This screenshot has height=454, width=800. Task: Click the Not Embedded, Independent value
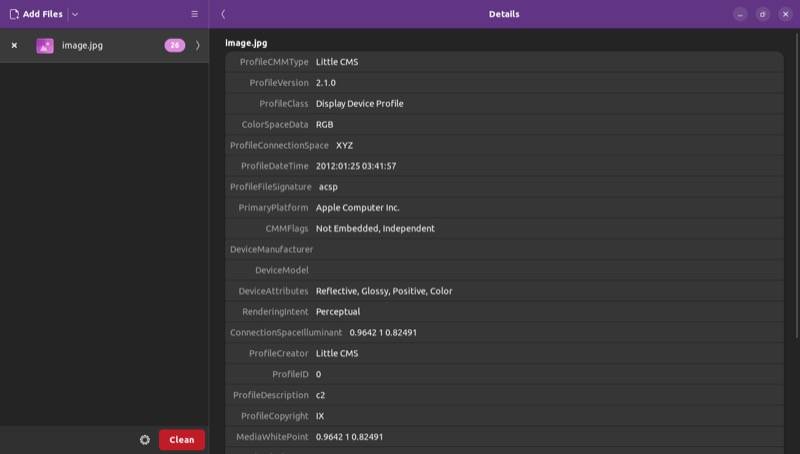click(375, 229)
